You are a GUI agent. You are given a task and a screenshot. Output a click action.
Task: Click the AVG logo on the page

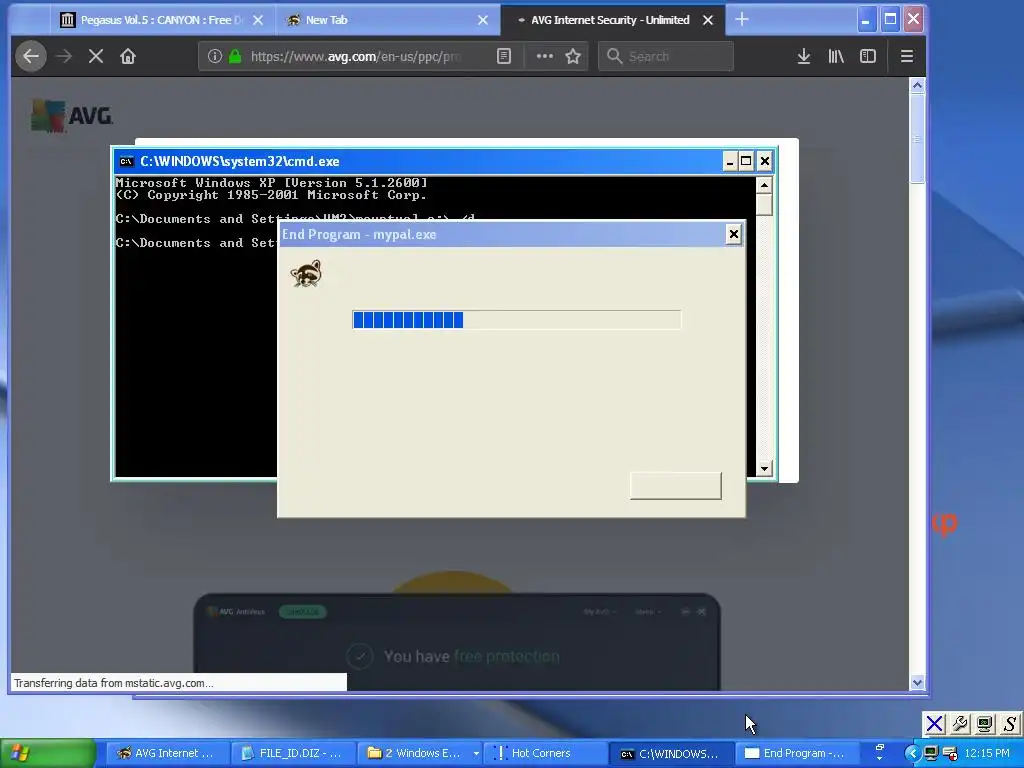coord(72,116)
